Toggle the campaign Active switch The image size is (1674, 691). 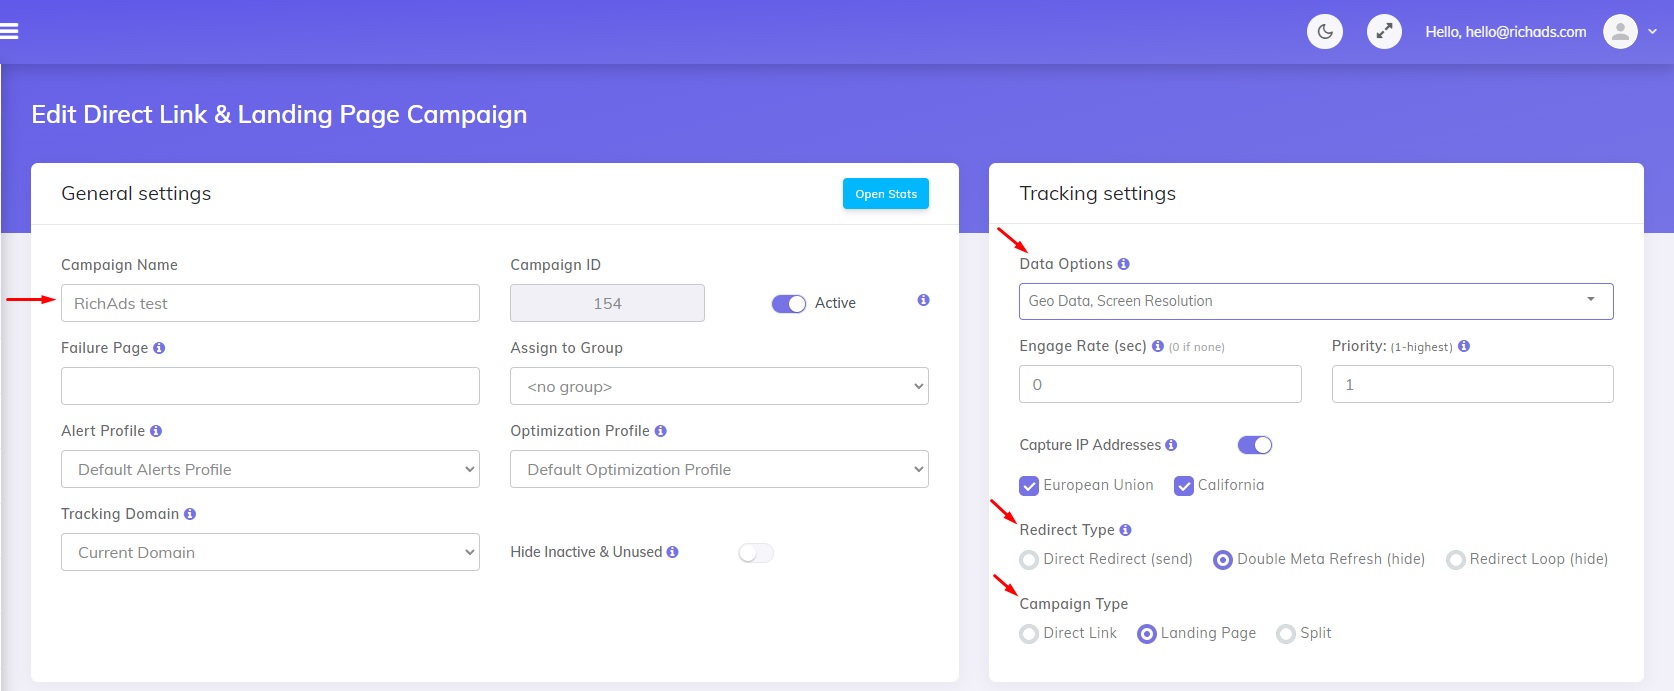[788, 304]
